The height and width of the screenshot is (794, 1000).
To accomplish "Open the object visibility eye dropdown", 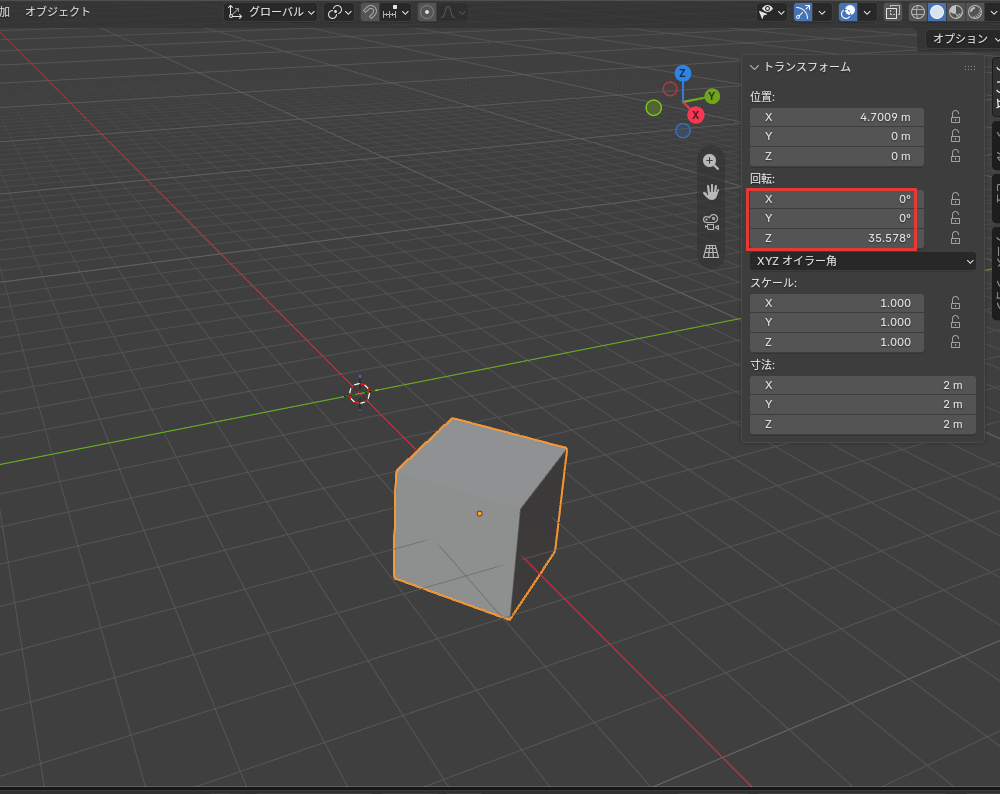I will [771, 12].
